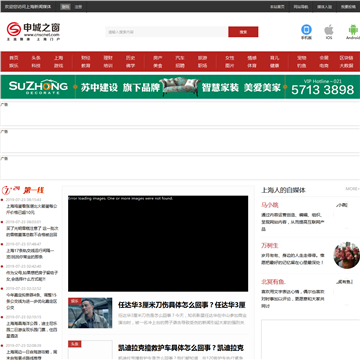Click the 任达华 article thumbnail

90,313
